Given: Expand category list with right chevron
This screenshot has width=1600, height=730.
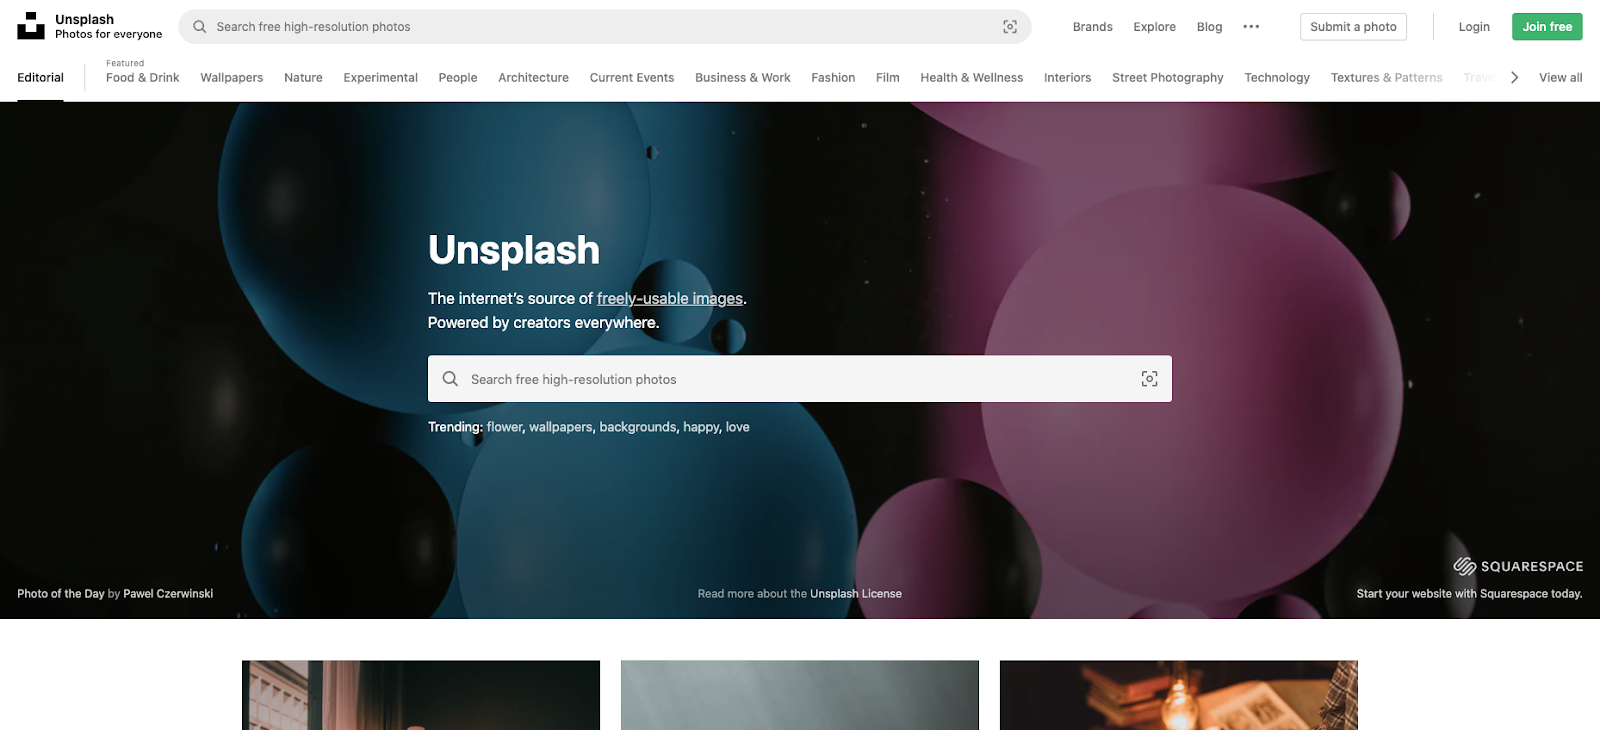Looking at the screenshot, I should tap(1514, 77).
